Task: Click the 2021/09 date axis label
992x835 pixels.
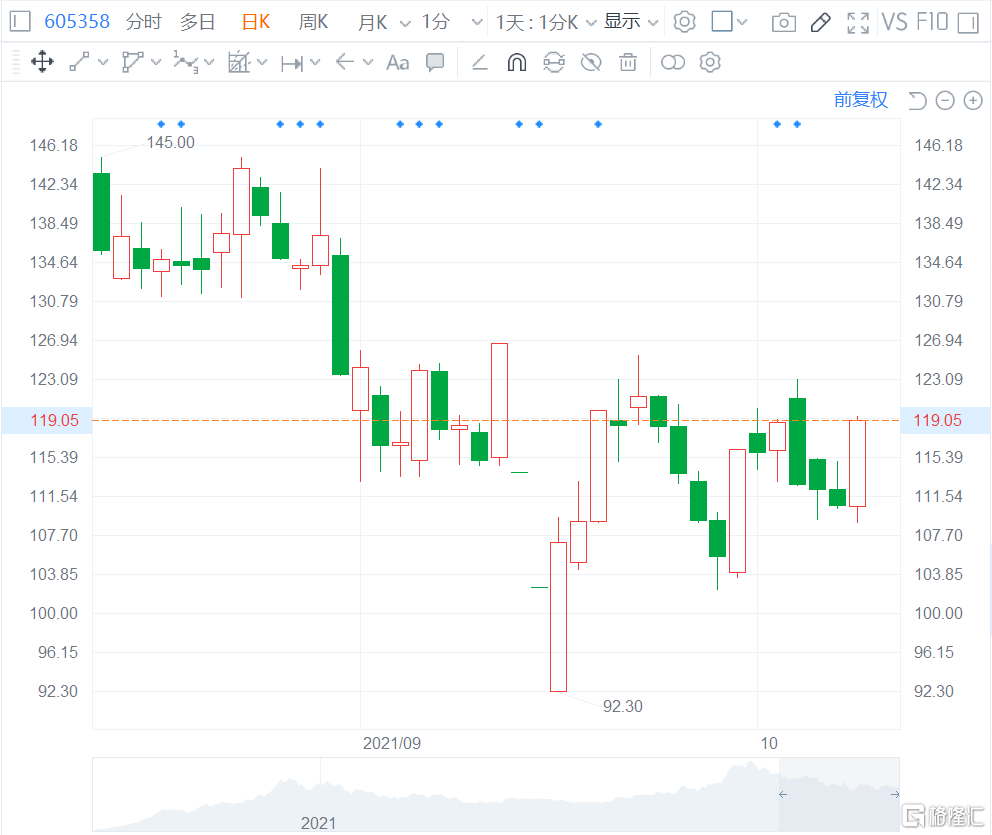Action: click(392, 743)
